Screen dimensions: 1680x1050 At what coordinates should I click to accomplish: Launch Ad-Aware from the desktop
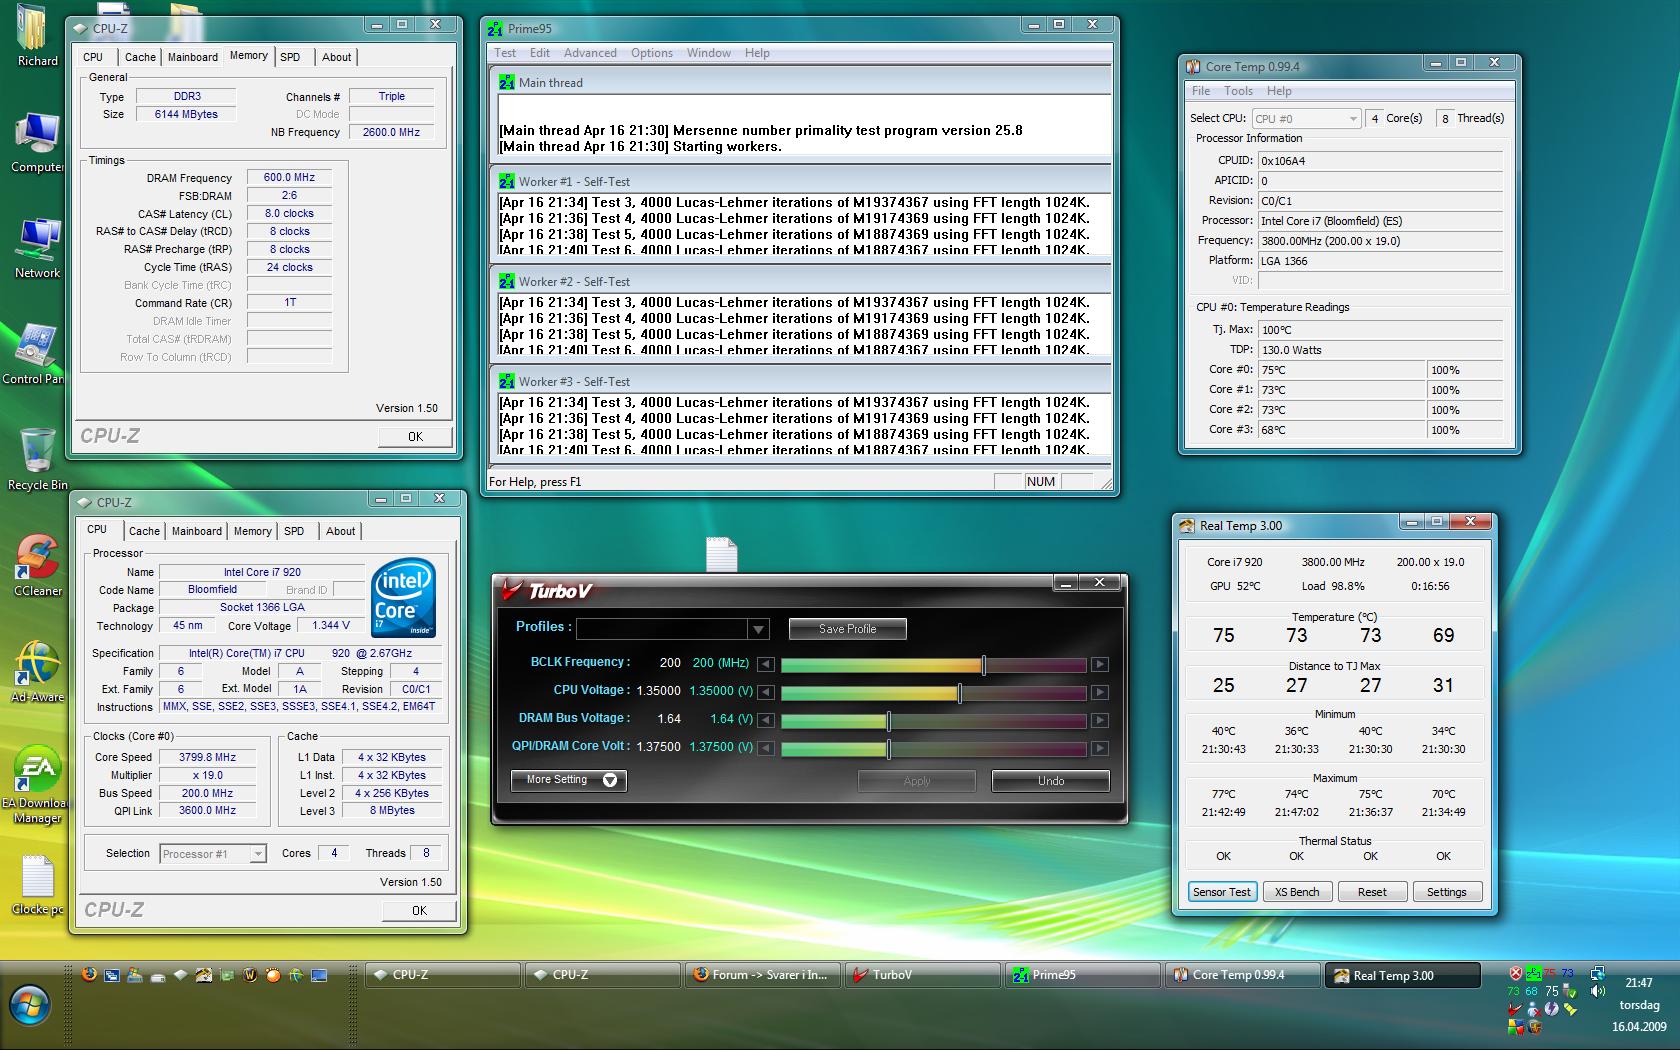37,671
